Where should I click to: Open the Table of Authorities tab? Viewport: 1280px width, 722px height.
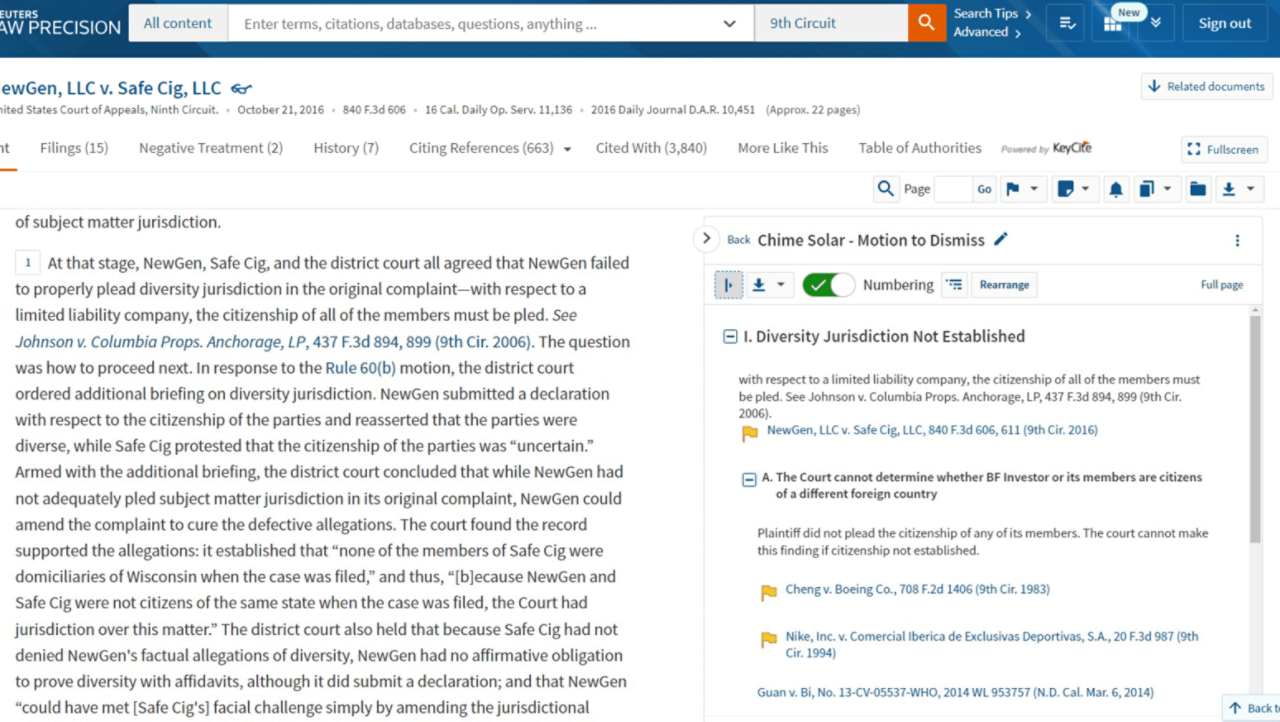tap(919, 148)
